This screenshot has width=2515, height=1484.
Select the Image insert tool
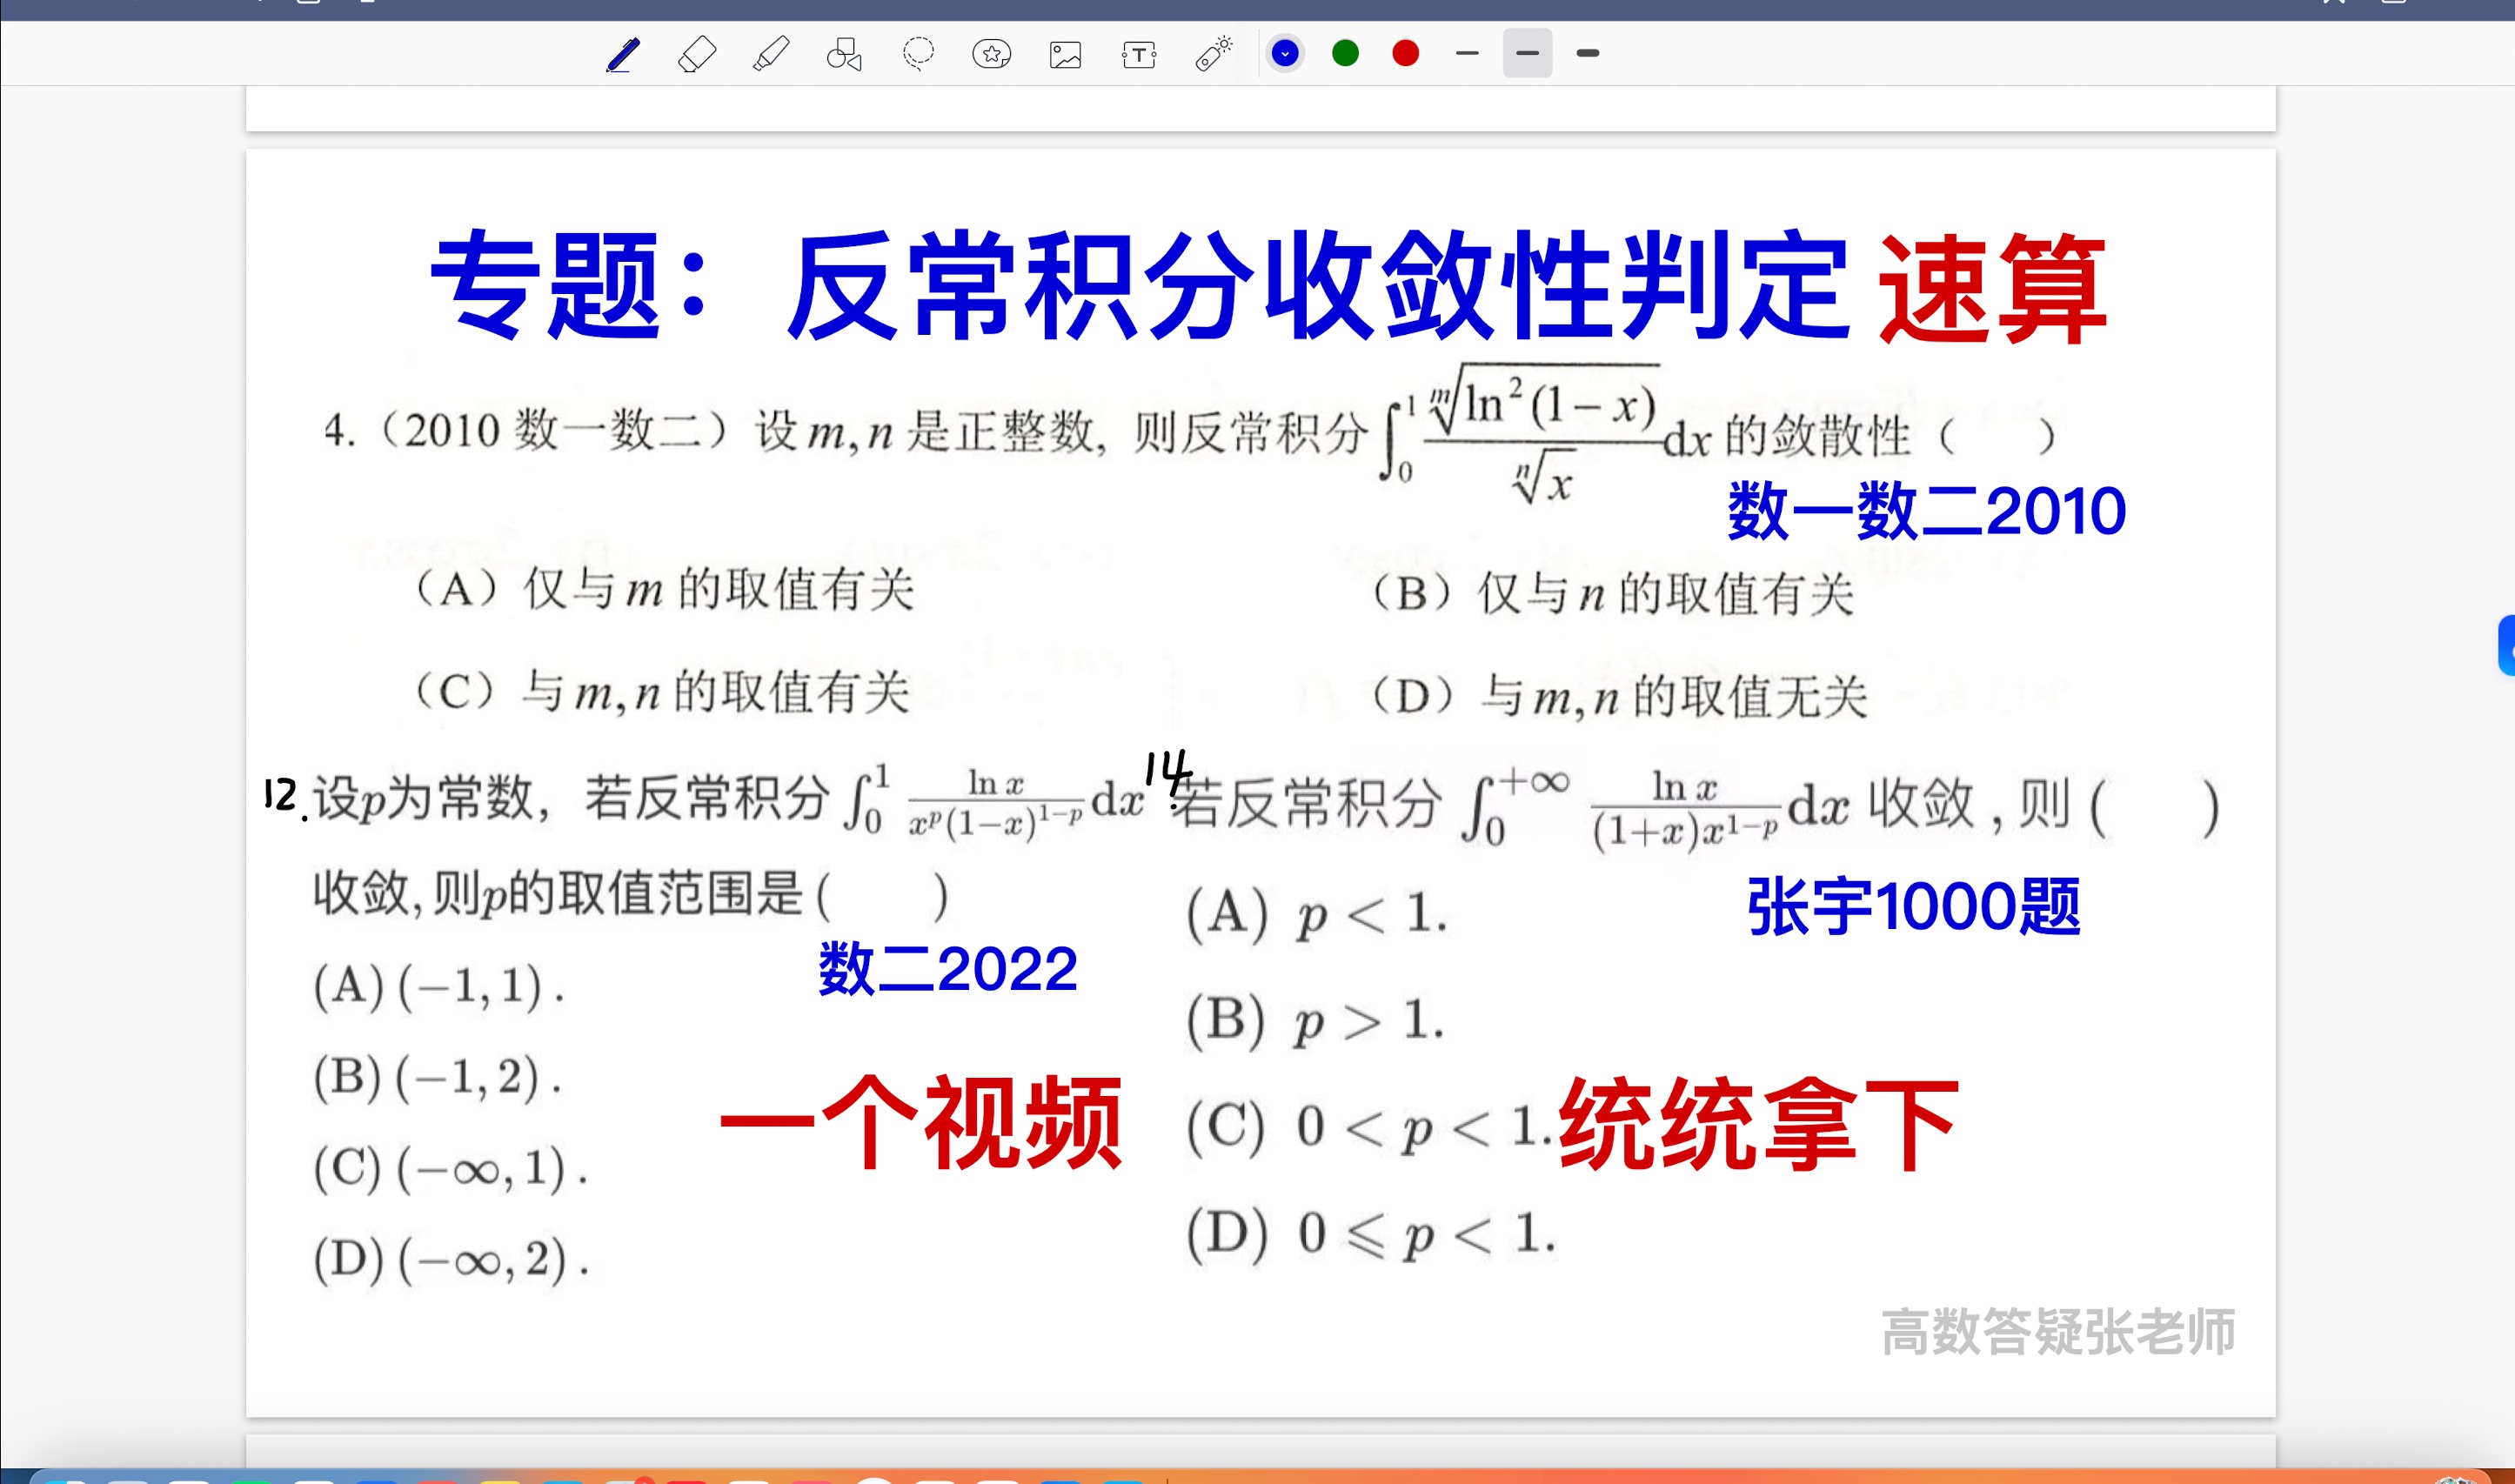click(x=1065, y=54)
